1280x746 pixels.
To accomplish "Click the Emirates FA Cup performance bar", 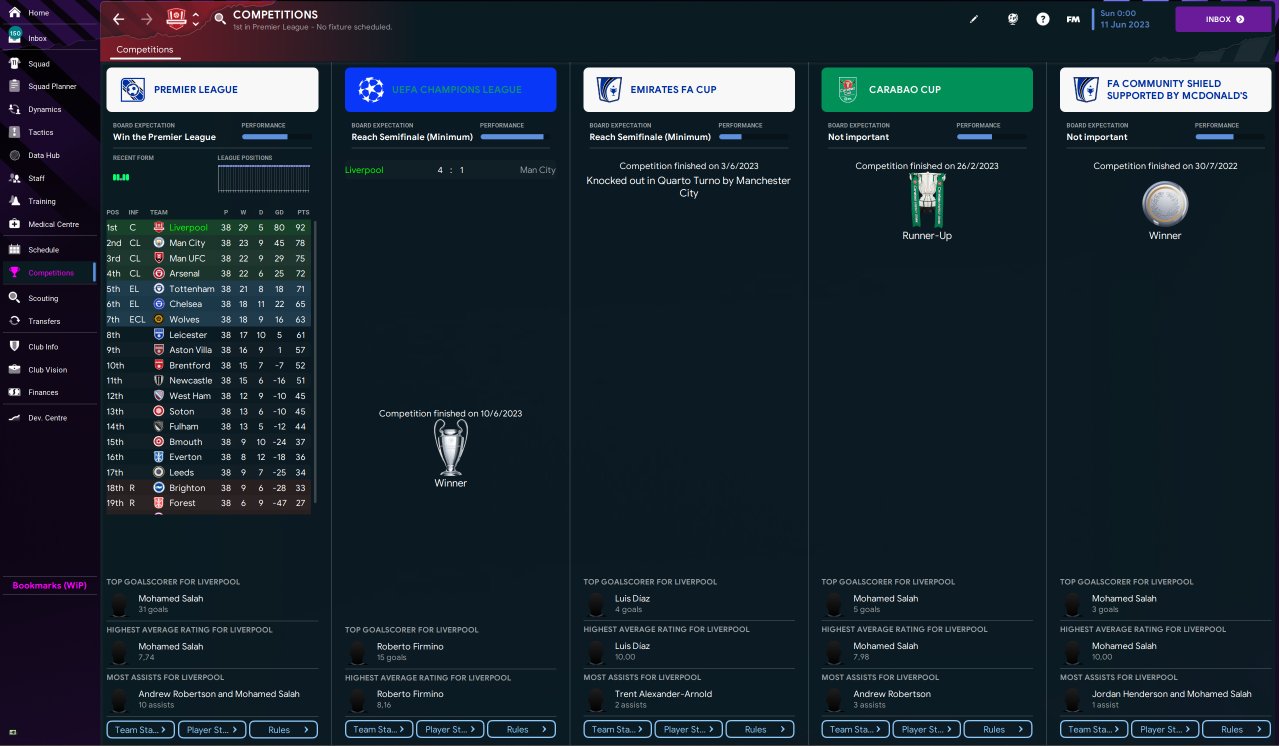I will [x=752, y=137].
